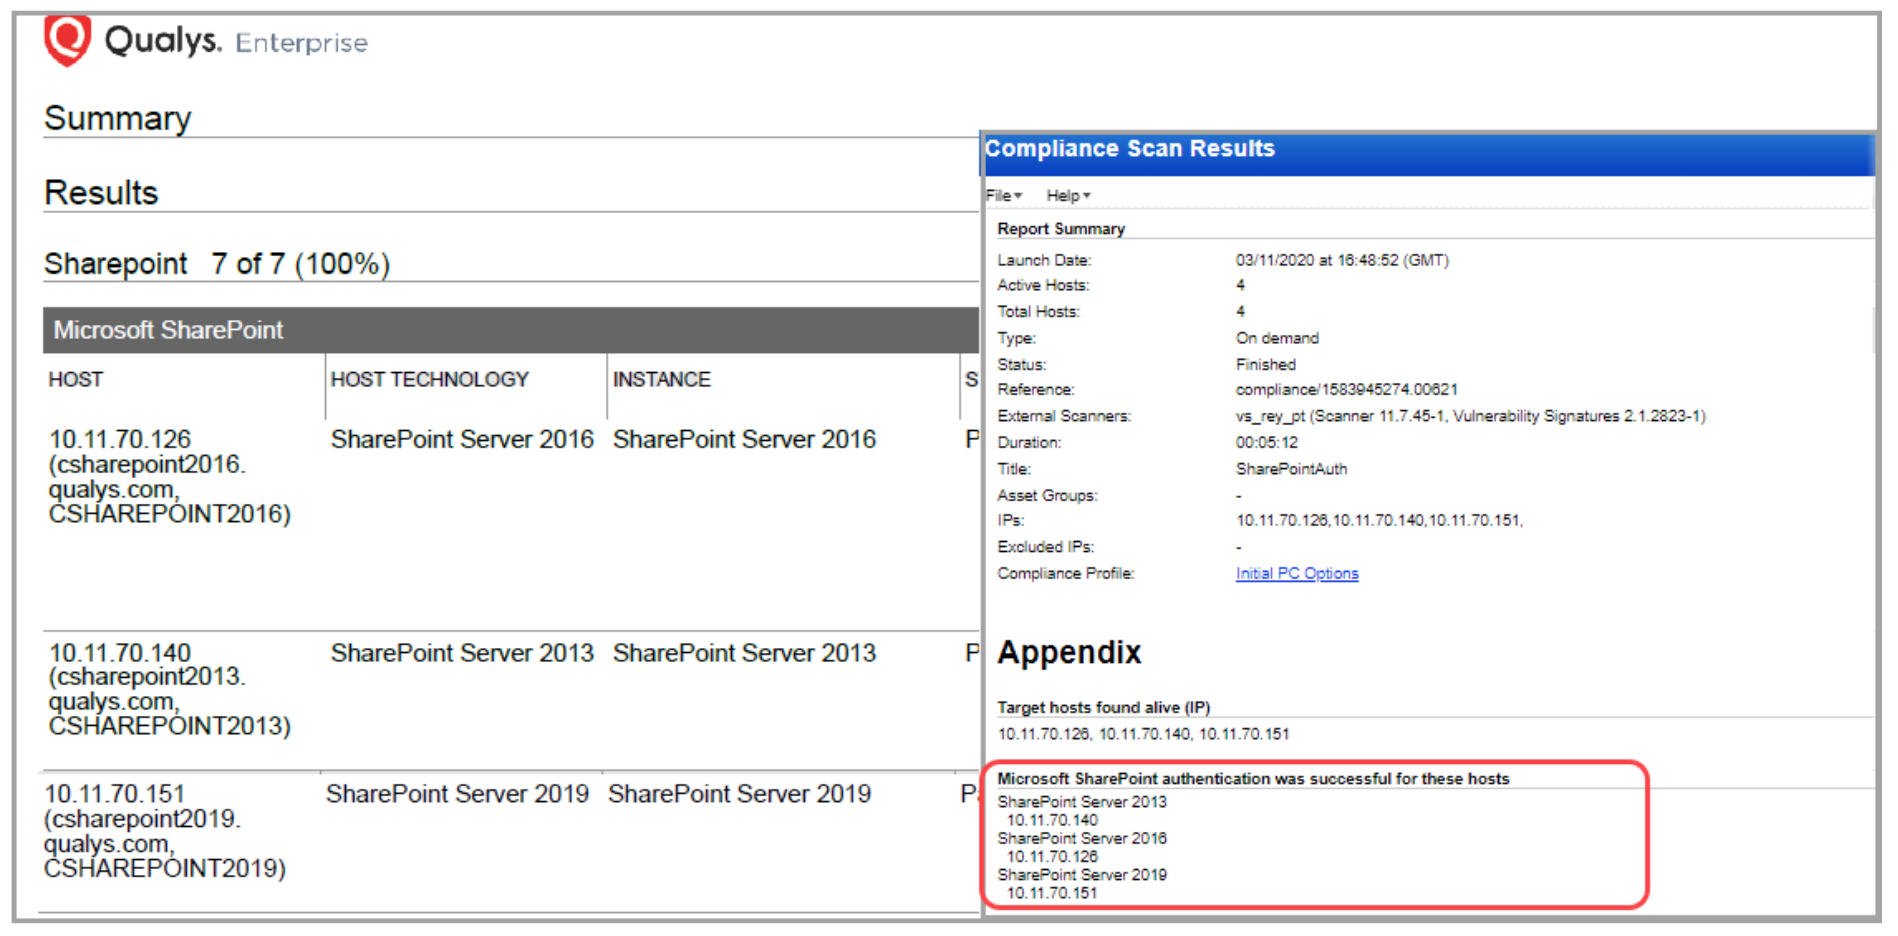Screen dimensions: 1898x936
Task: Click the Compliance Scan Results title bar
Action: pos(1129,148)
